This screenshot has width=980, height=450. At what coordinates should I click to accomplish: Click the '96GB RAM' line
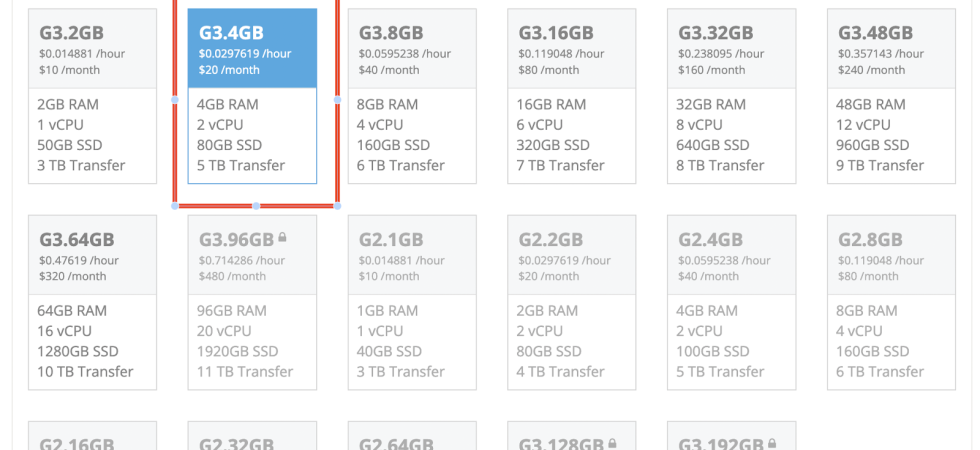(232, 311)
